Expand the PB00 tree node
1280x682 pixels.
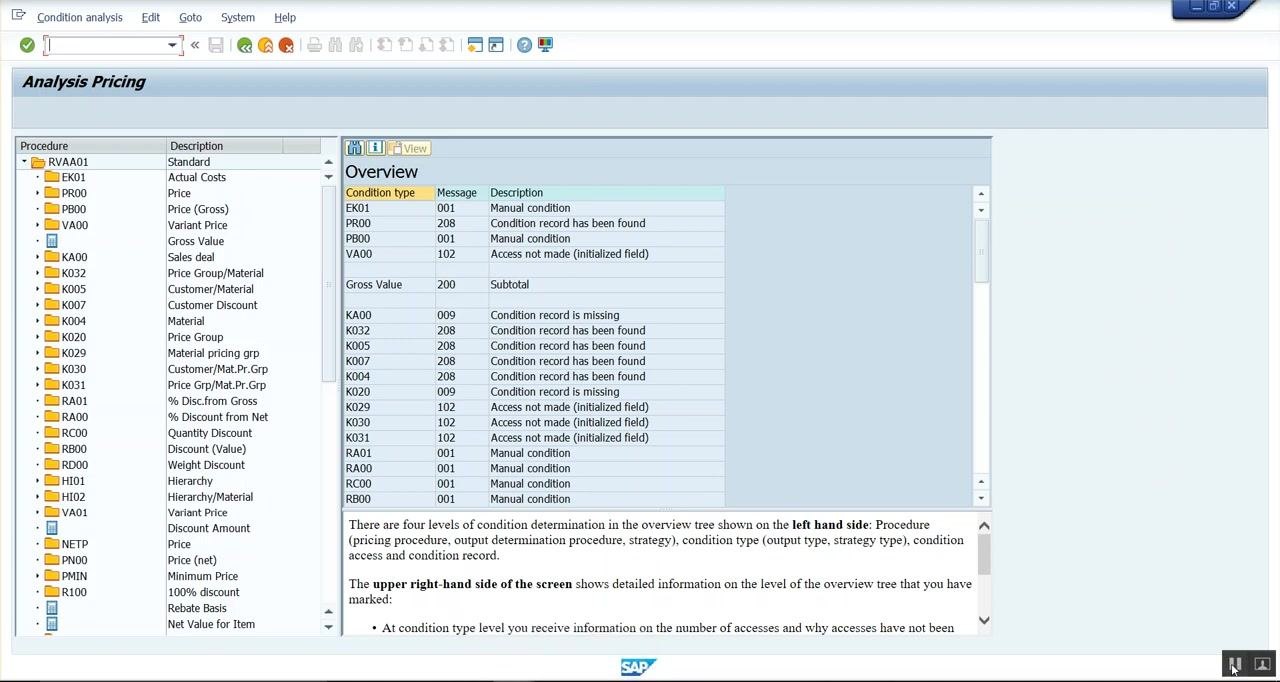38,209
